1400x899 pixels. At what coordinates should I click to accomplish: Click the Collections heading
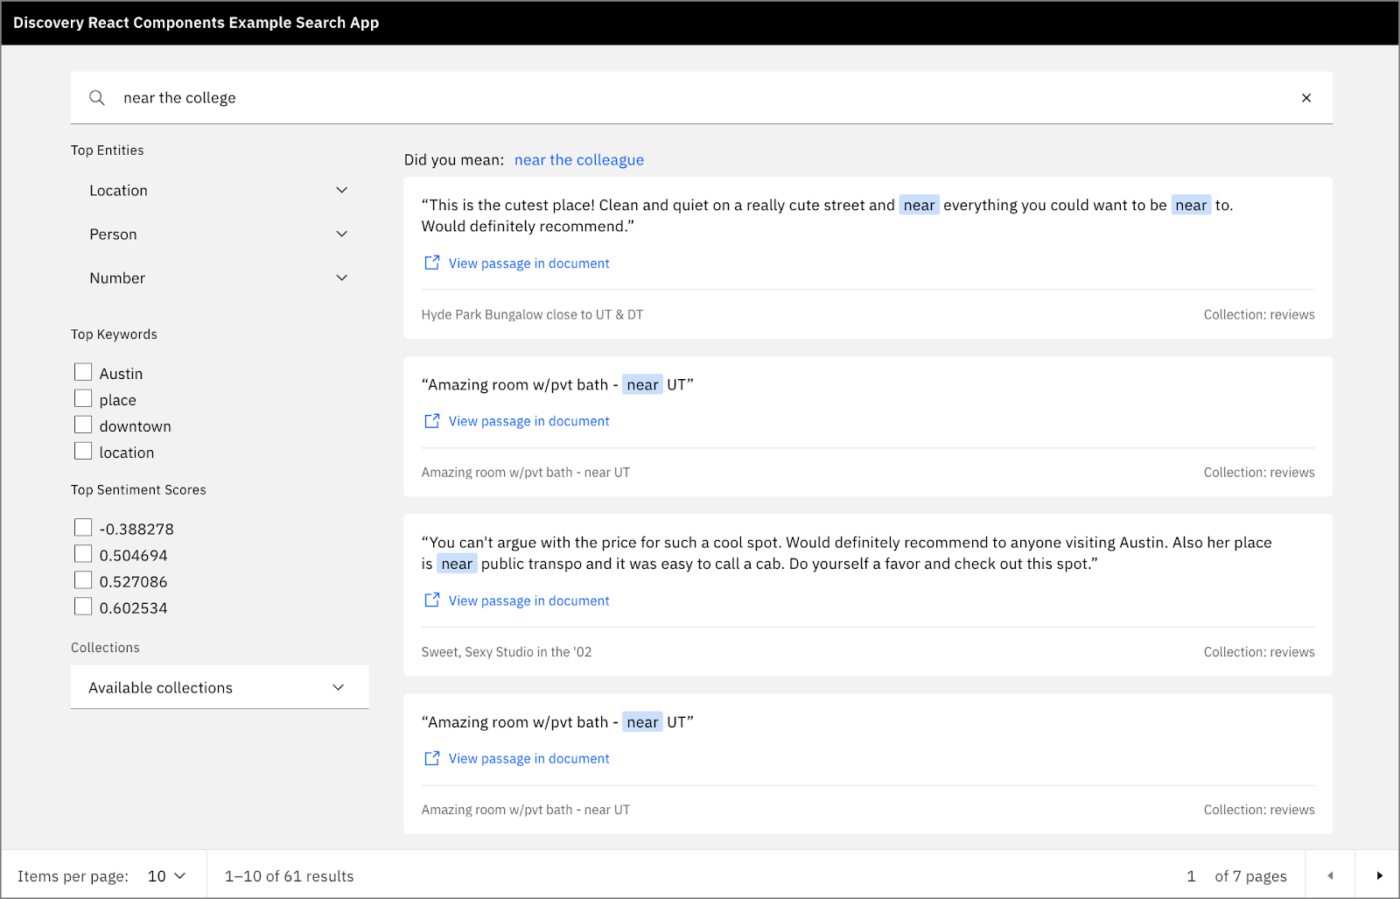(105, 648)
